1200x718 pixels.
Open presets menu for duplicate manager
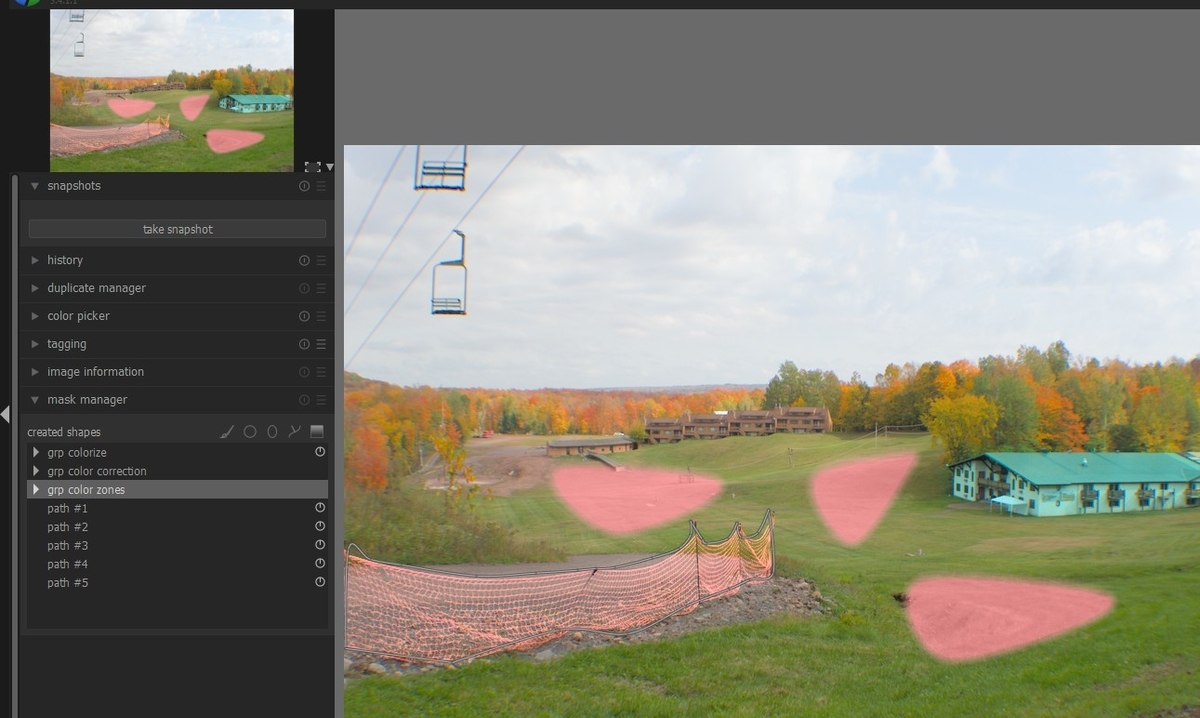click(321, 288)
